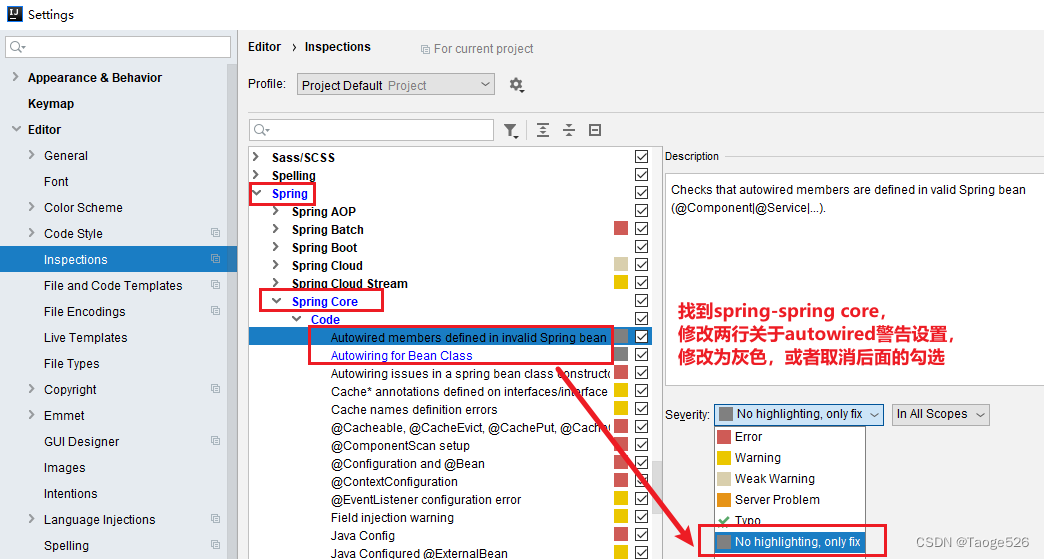This screenshot has height=559, width=1044.
Task: Click the IntelliJ logo in title bar
Action: (x=14, y=14)
